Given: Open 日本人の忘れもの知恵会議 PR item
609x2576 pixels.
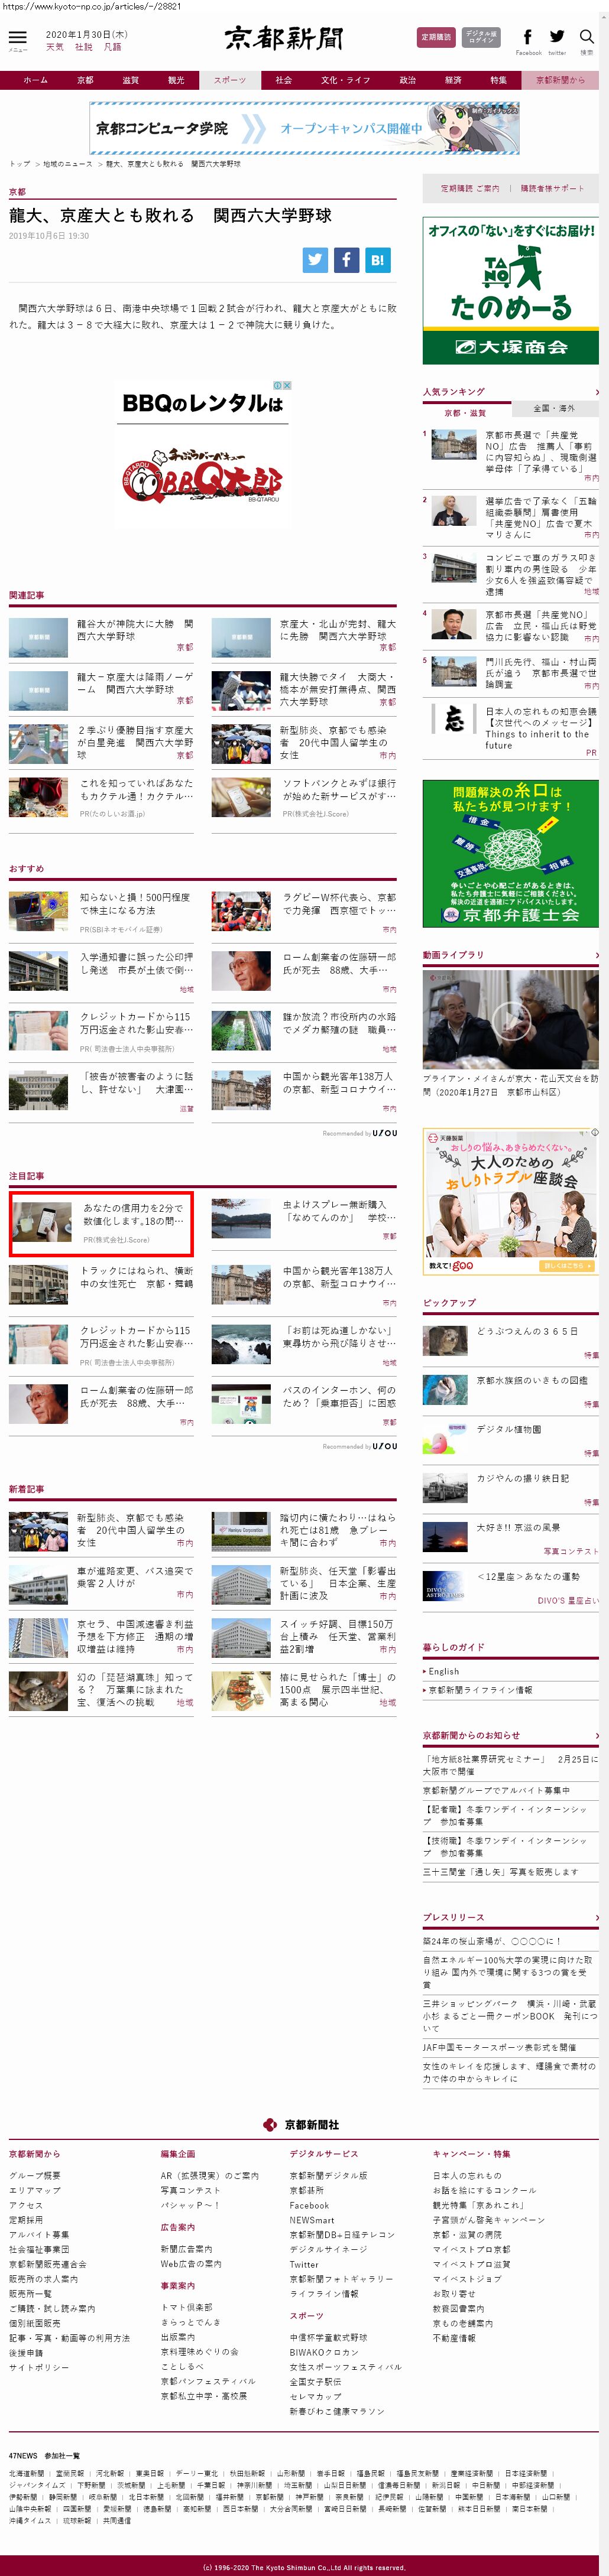Looking at the screenshot, I should pos(540,728).
